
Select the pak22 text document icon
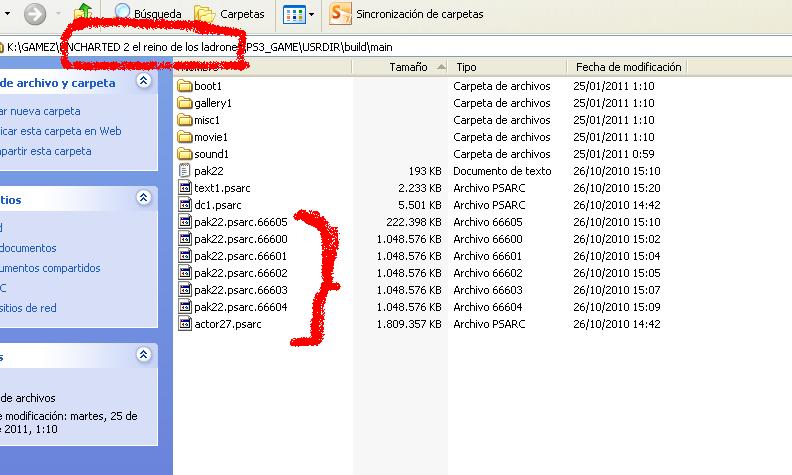pos(185,171)
